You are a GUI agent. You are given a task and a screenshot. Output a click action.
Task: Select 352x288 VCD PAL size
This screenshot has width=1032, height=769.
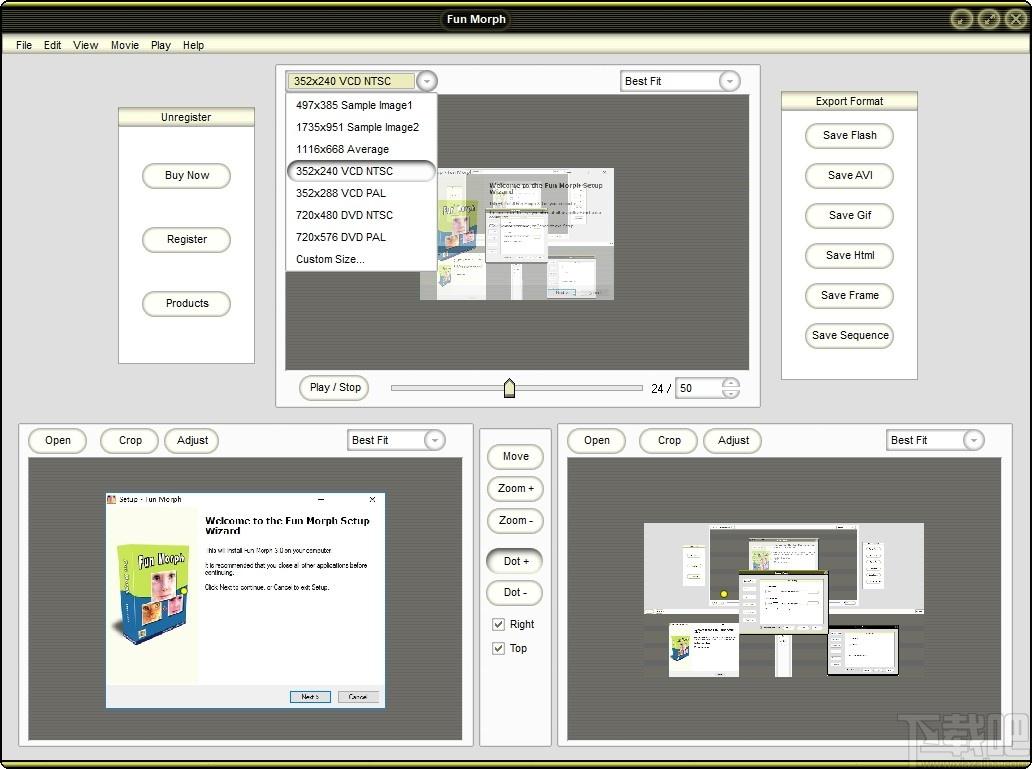tap(361, 193)
